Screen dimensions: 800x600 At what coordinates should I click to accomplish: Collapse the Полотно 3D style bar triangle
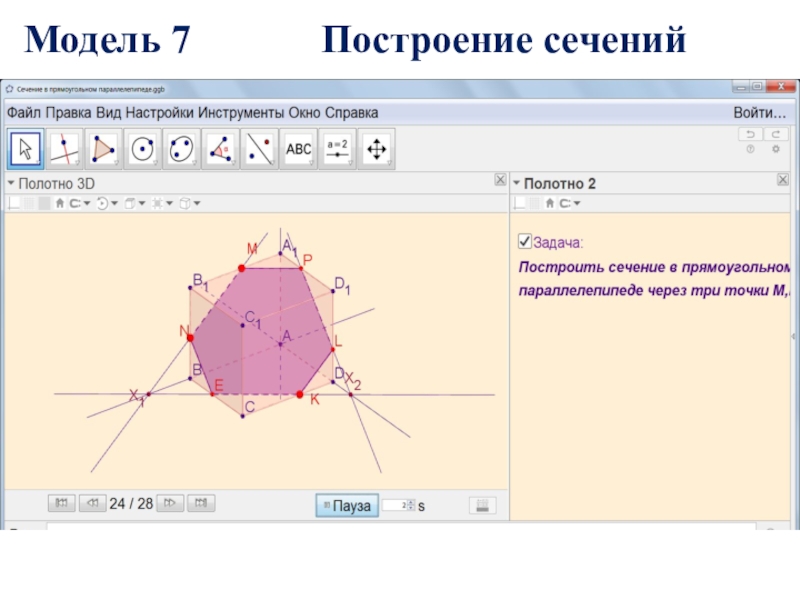11,183
